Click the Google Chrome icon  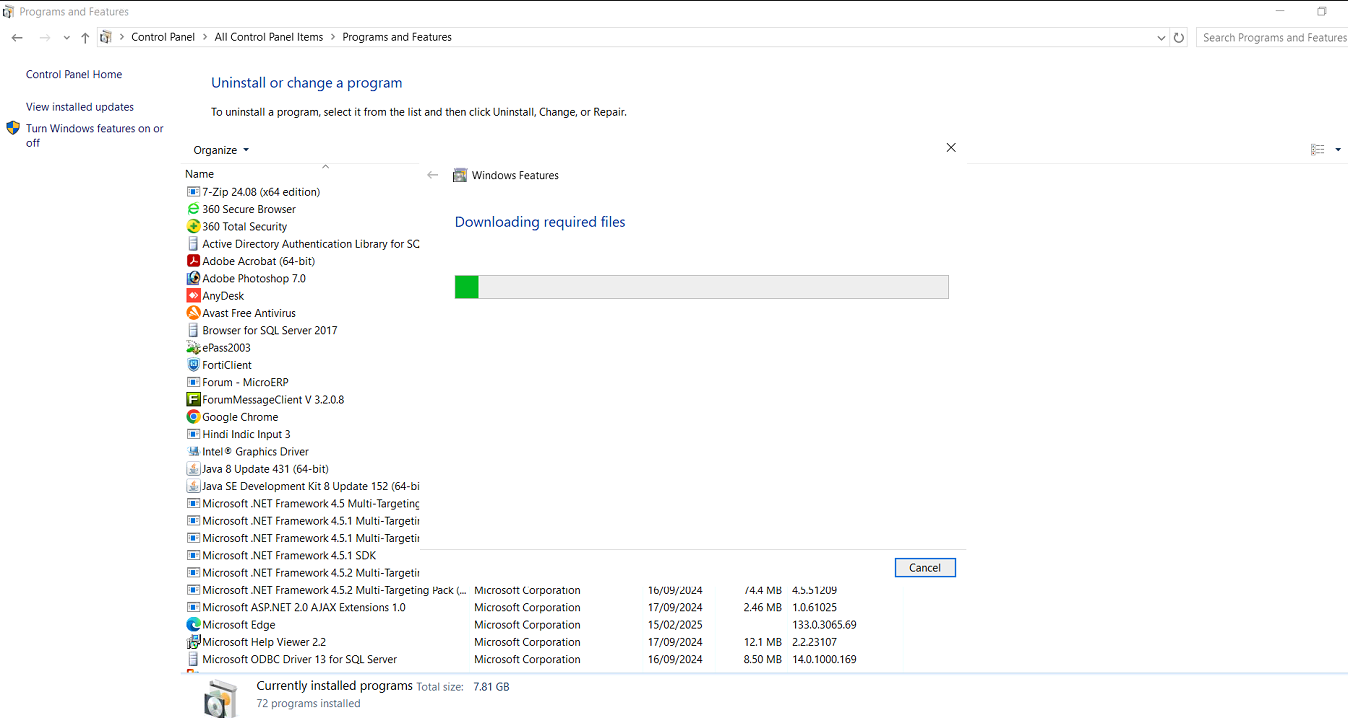(x=193, y=417)
